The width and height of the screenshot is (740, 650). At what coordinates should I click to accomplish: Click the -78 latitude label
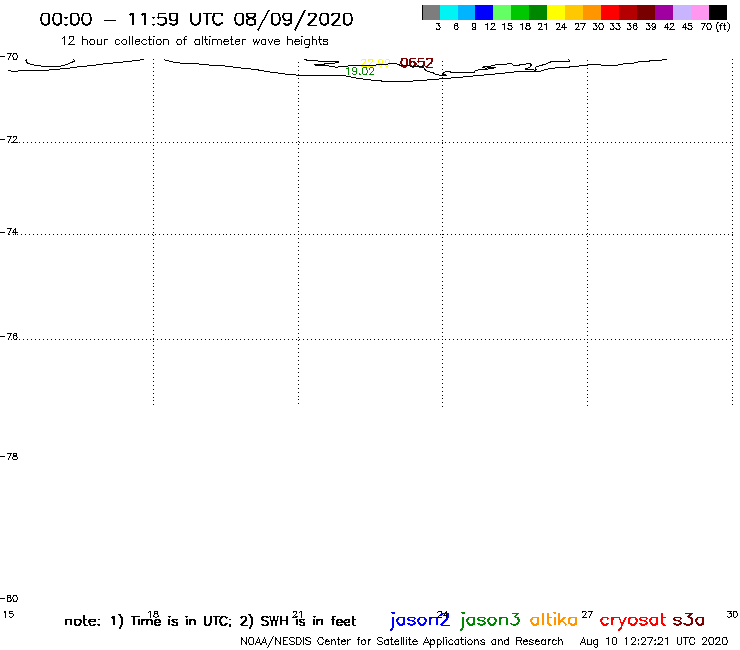tap(9, 456)
